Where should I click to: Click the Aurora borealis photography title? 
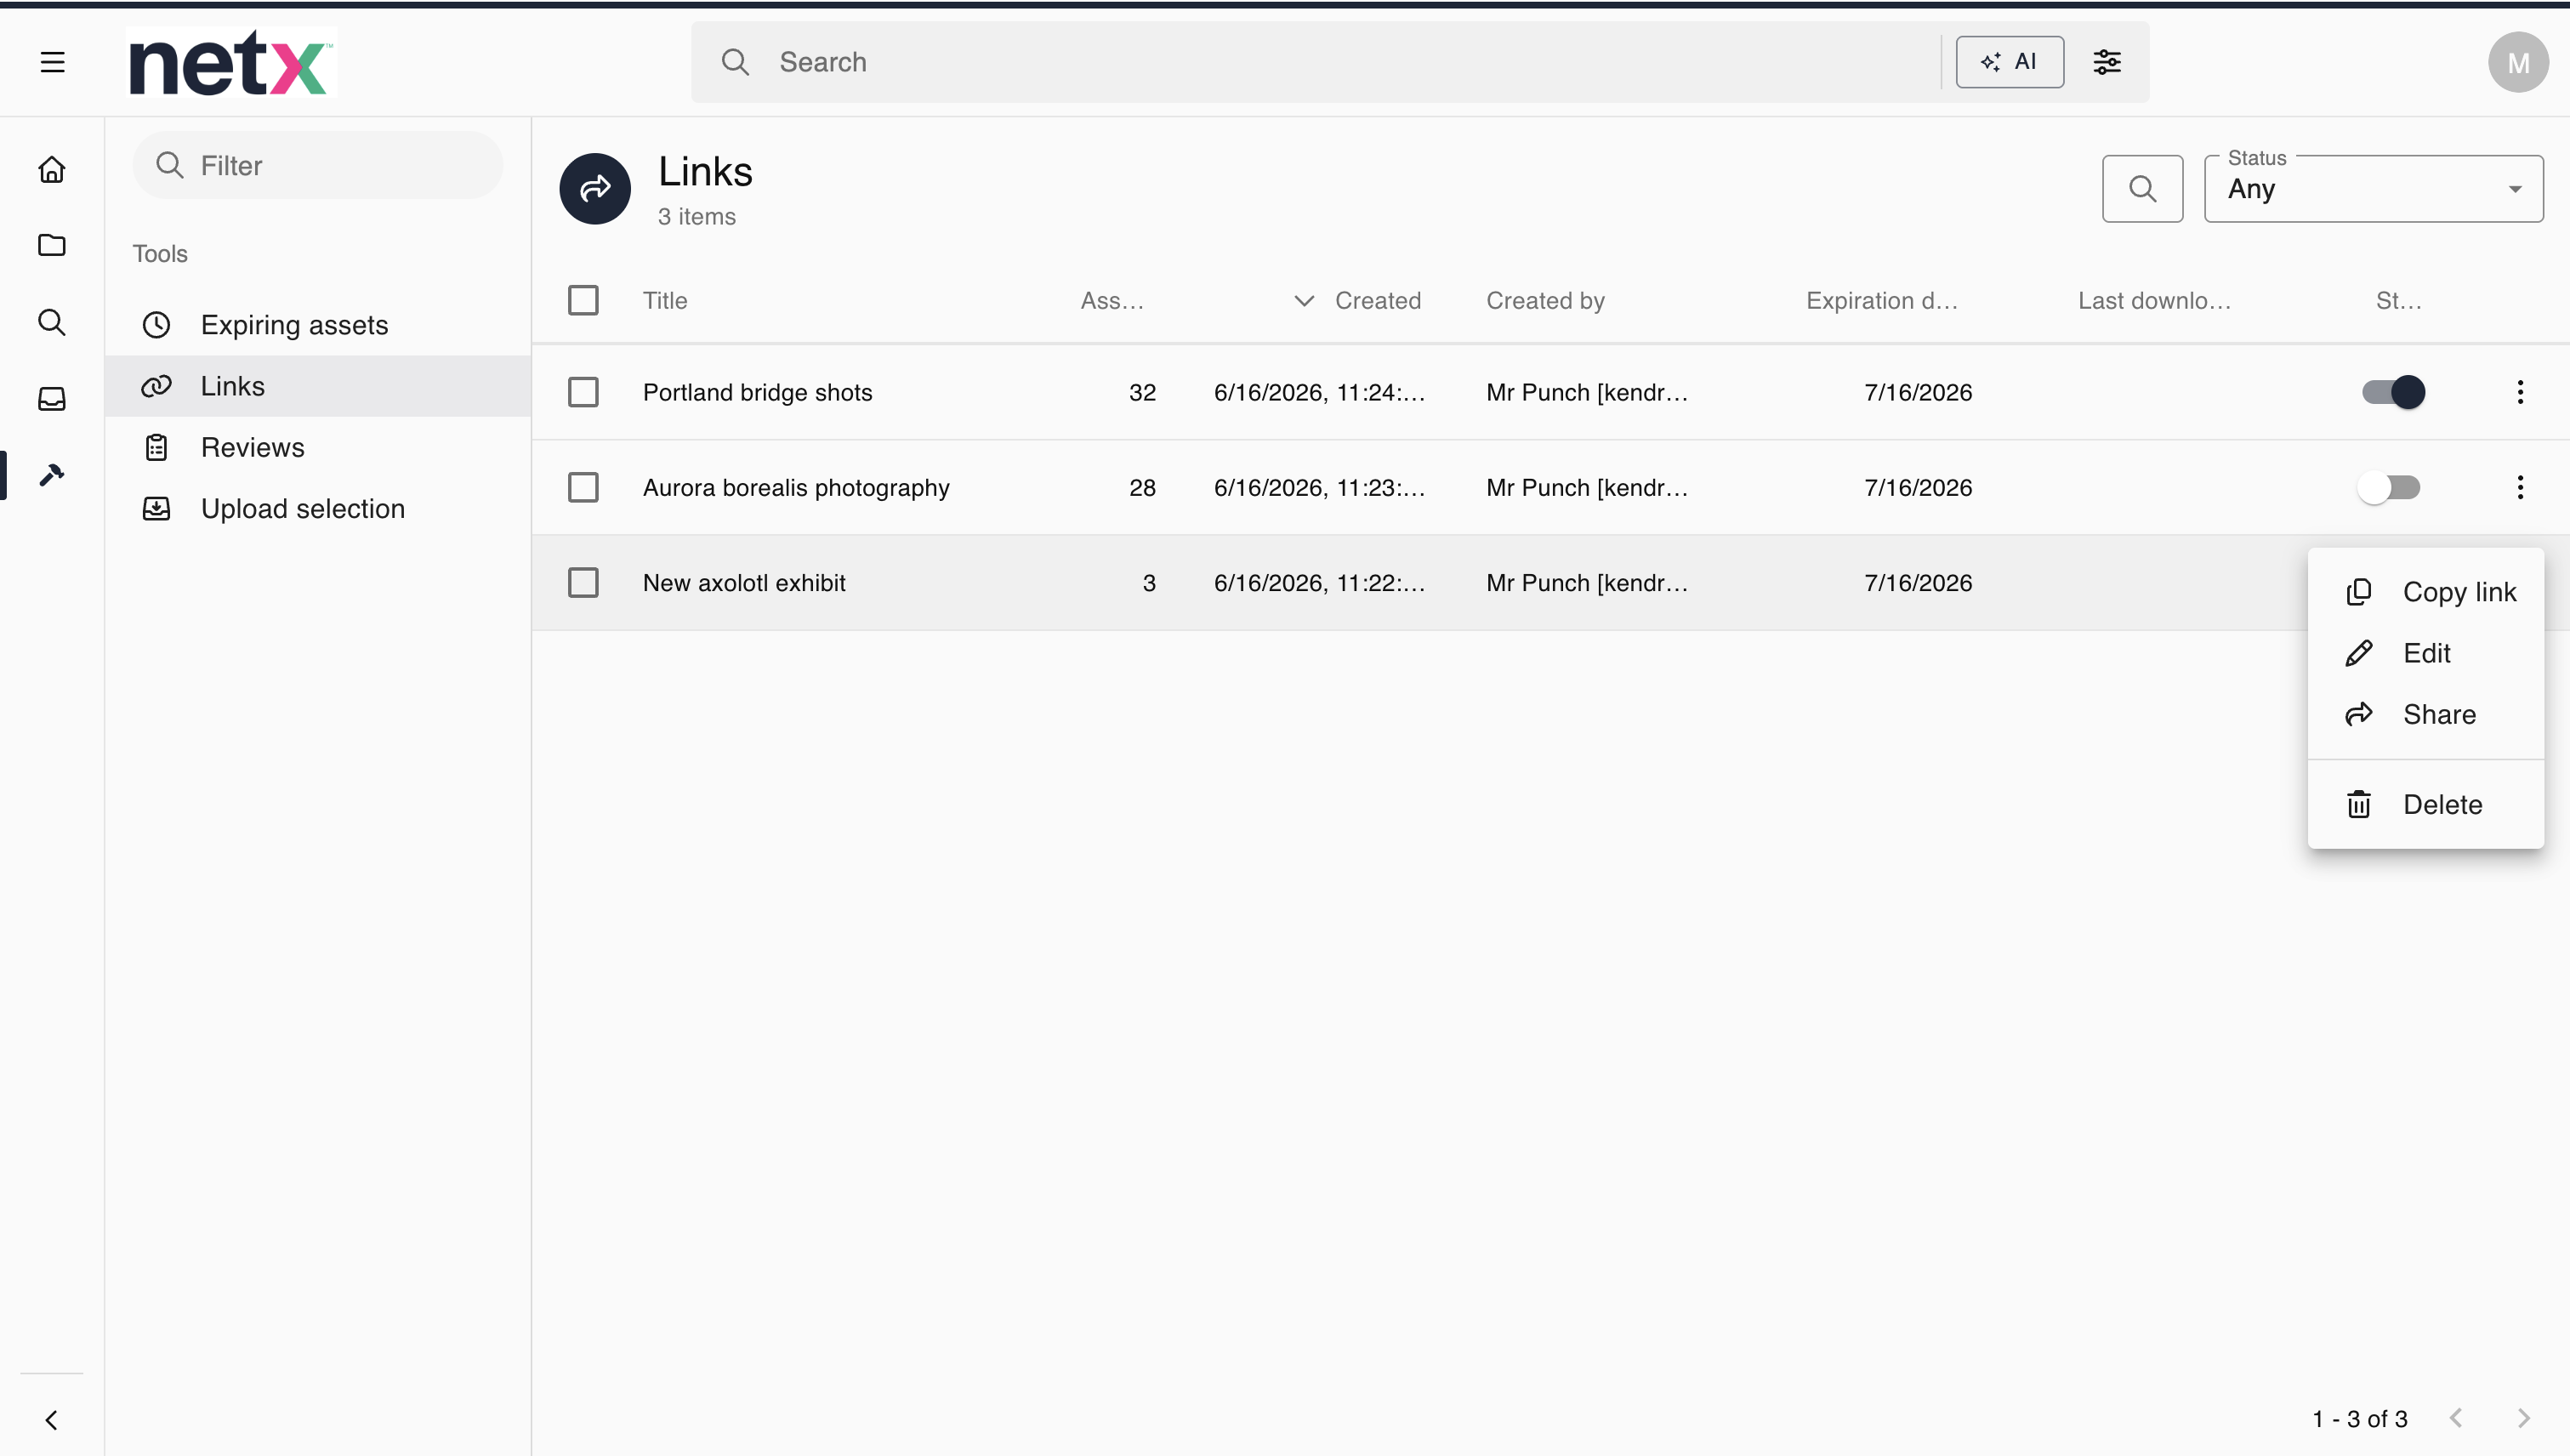[x=796, y=487]
